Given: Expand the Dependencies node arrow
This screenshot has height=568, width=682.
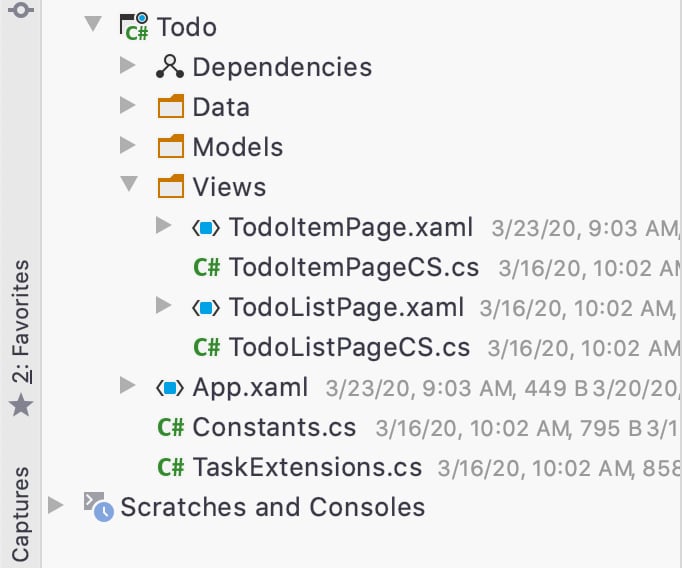Looking at the screenshot, I should [127, 66].
